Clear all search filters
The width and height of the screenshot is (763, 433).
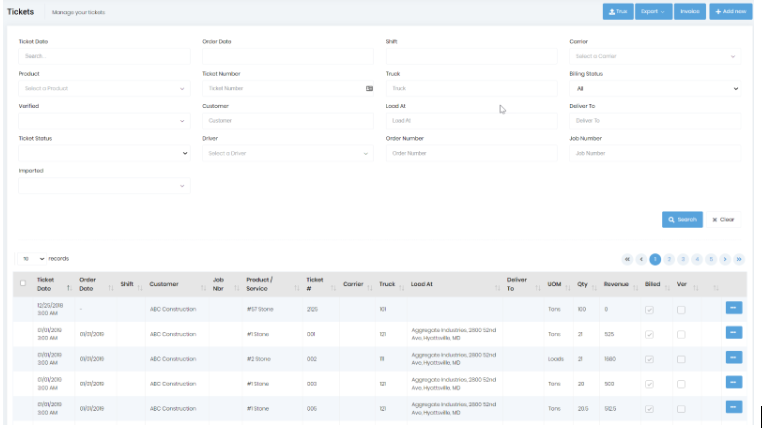click(x=723, y=219)
